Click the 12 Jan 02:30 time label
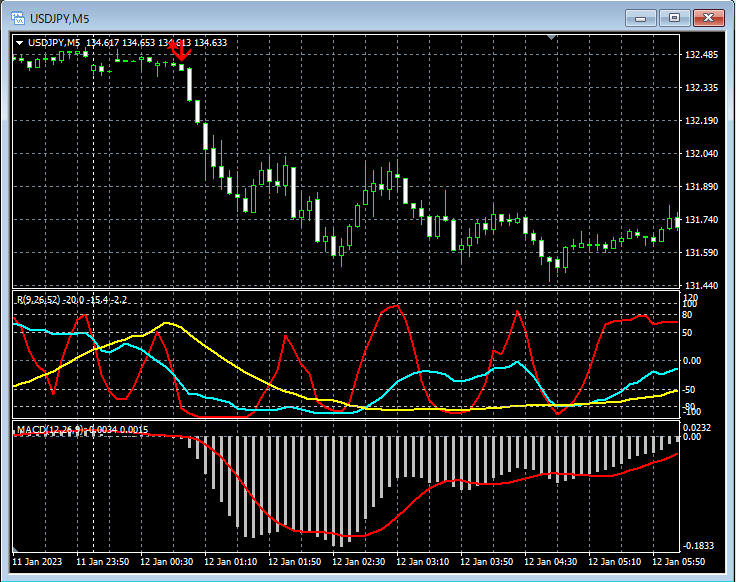 click(x=360, y=562)
